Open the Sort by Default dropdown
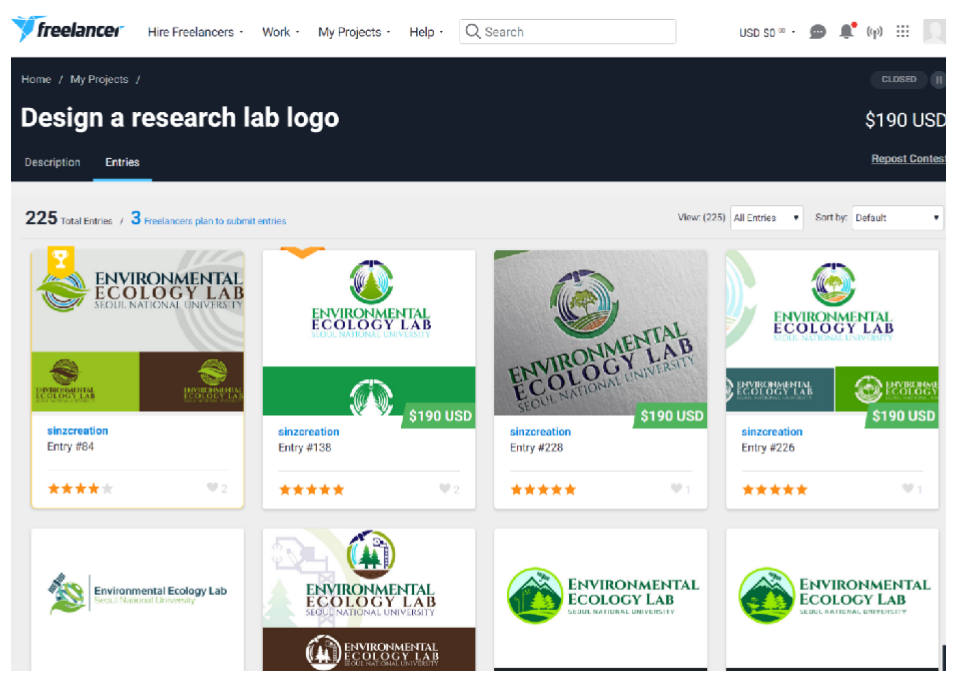The image size is (958, 689). [898, 217]
